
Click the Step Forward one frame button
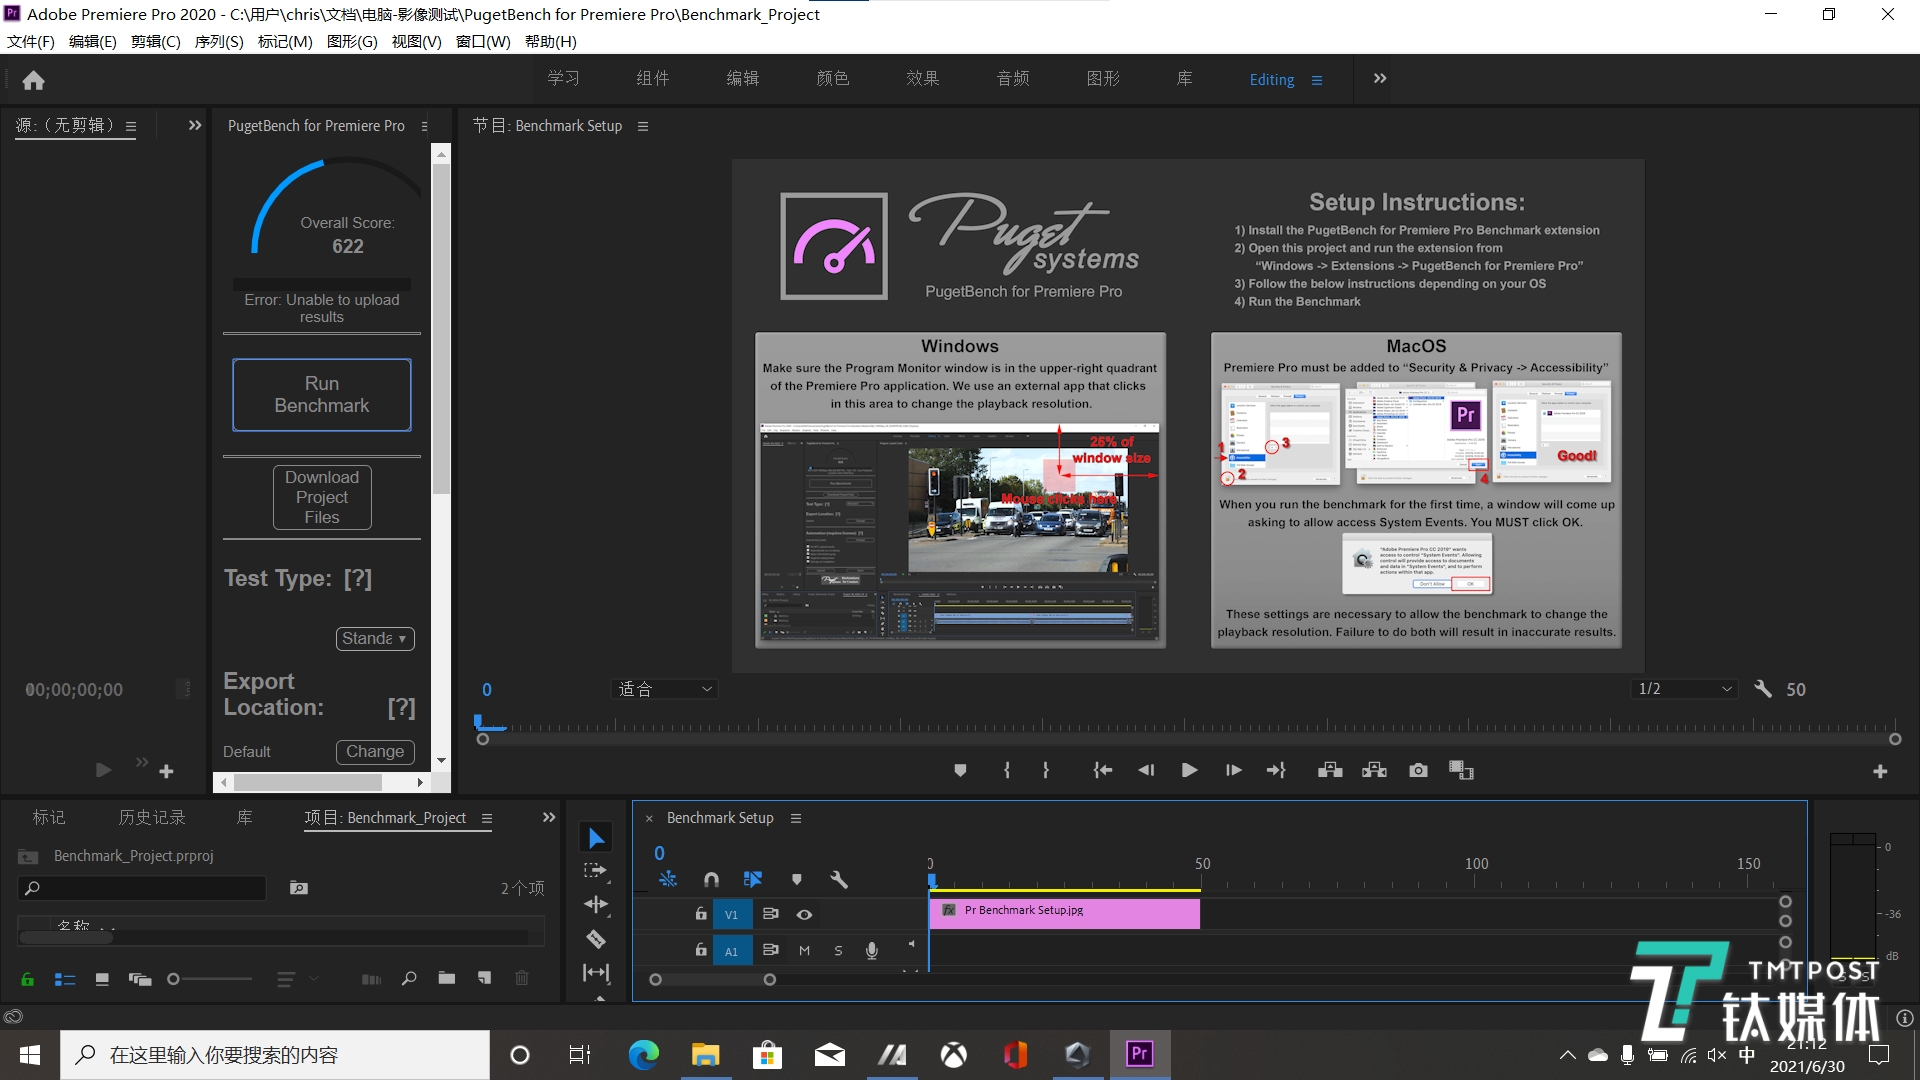[1233, 770]
